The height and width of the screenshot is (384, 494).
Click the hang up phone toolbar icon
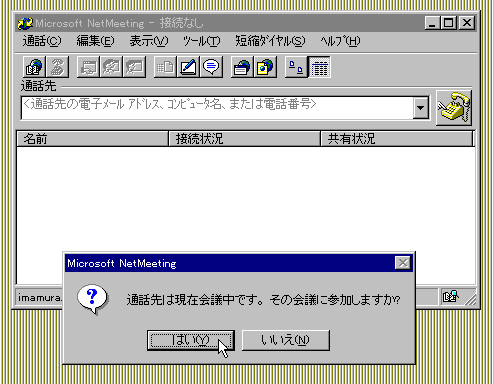click(58, 67)
